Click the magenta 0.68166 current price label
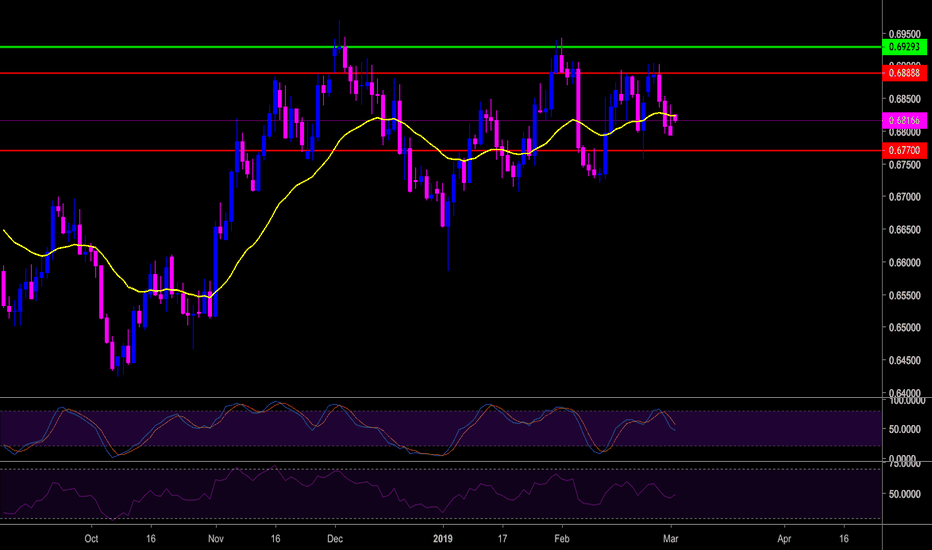The width and height of the screenshot is (932, 550). pyautogui.click(x=904, y=120)
